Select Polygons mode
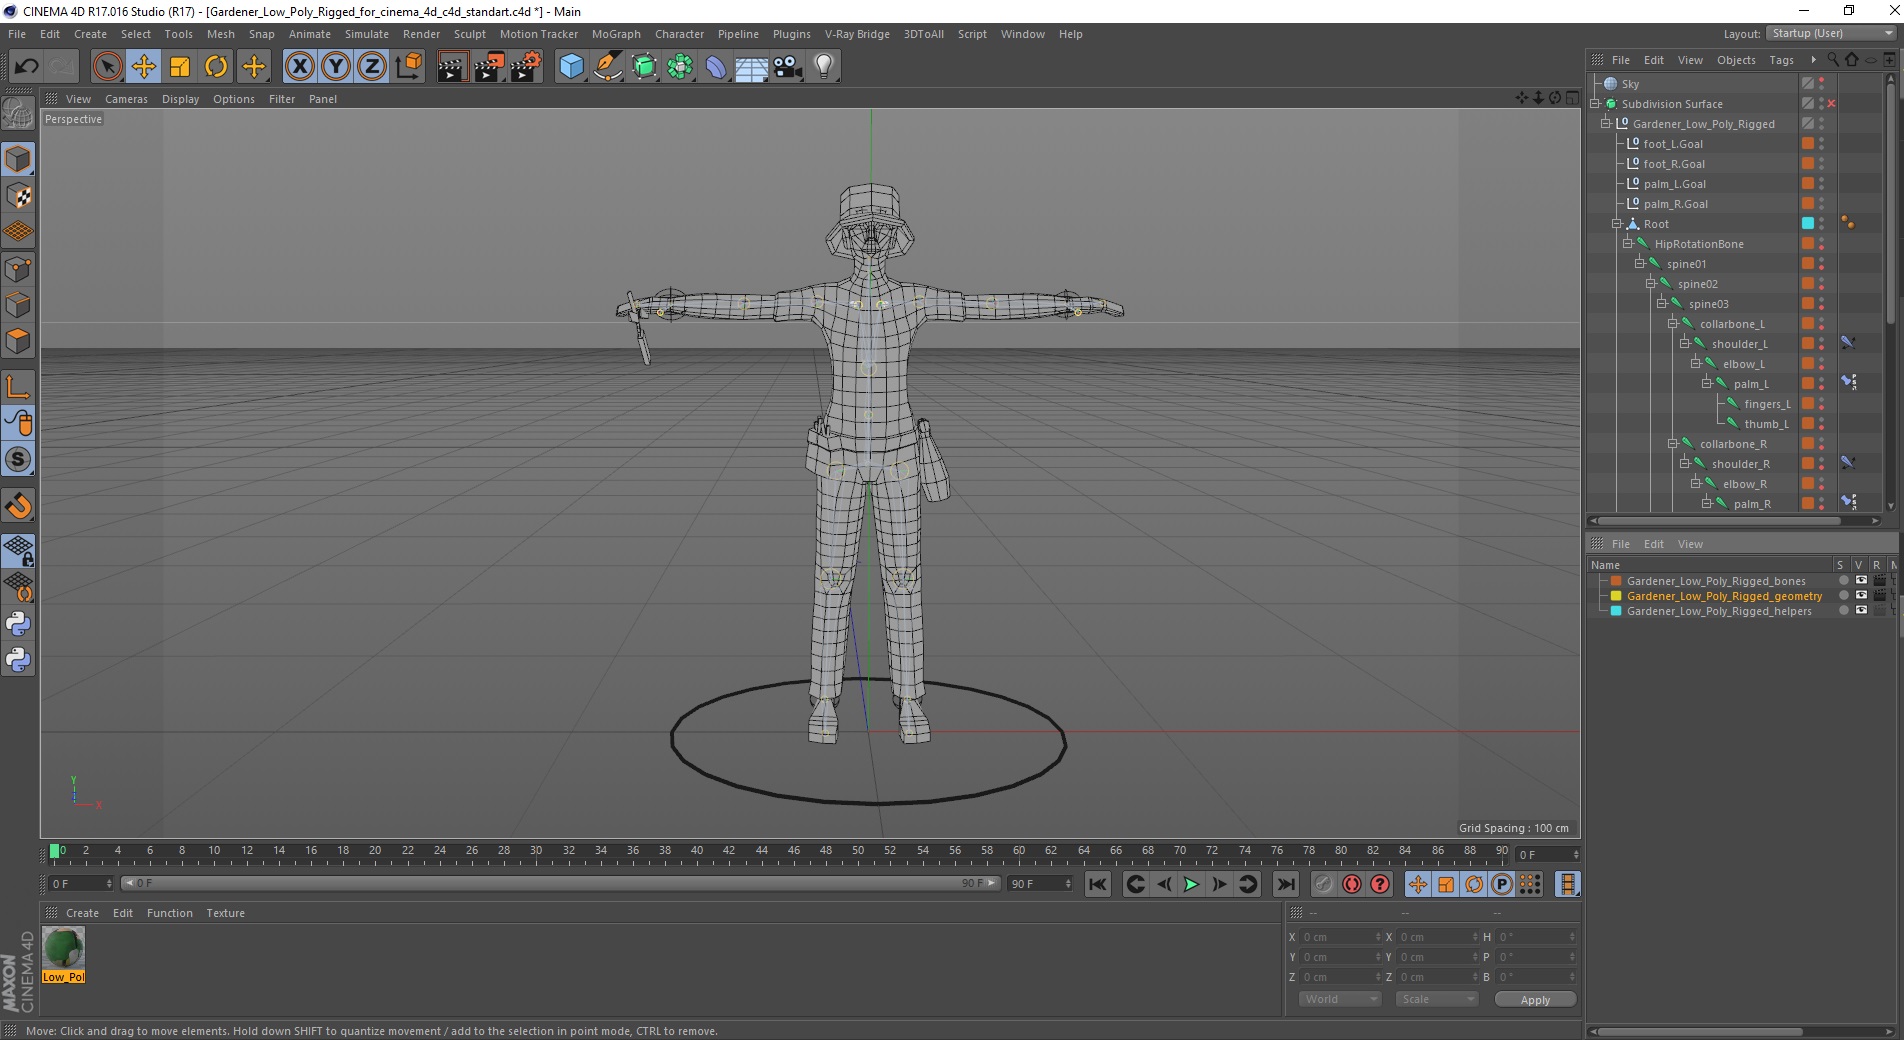1904x1040 pixels. point(18,341)
